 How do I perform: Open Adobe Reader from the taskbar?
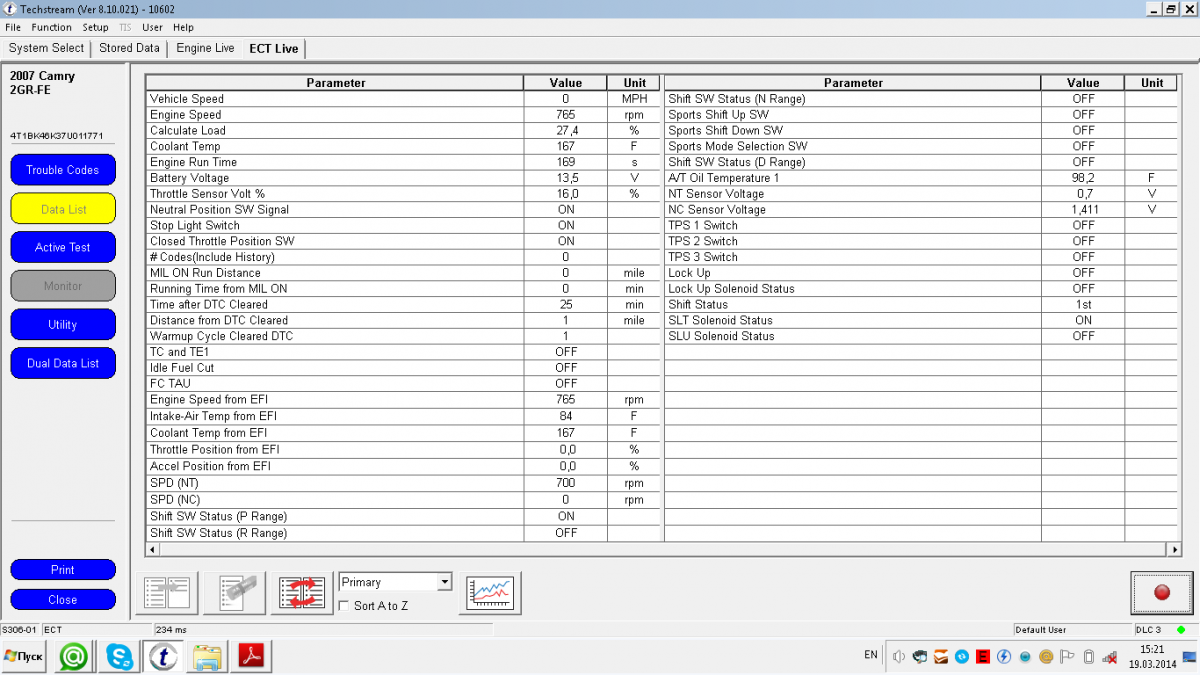click(x=251, y=657)
